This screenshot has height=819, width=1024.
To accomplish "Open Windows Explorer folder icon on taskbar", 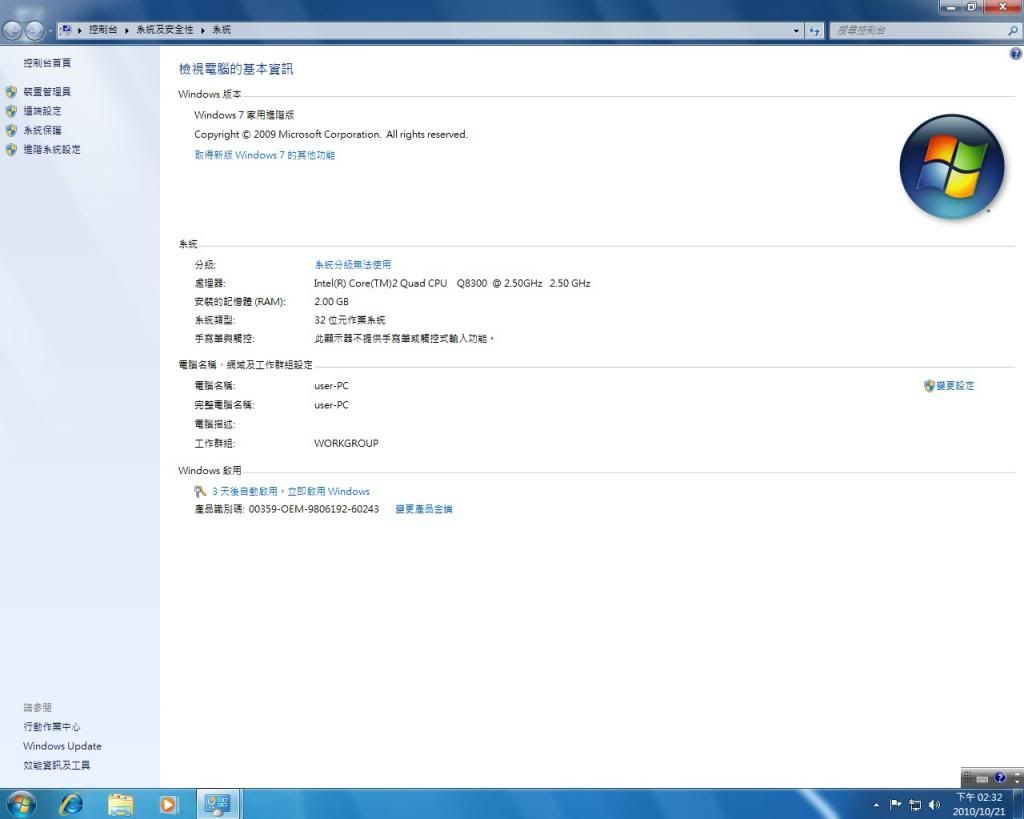I will [x=120, y=804].
